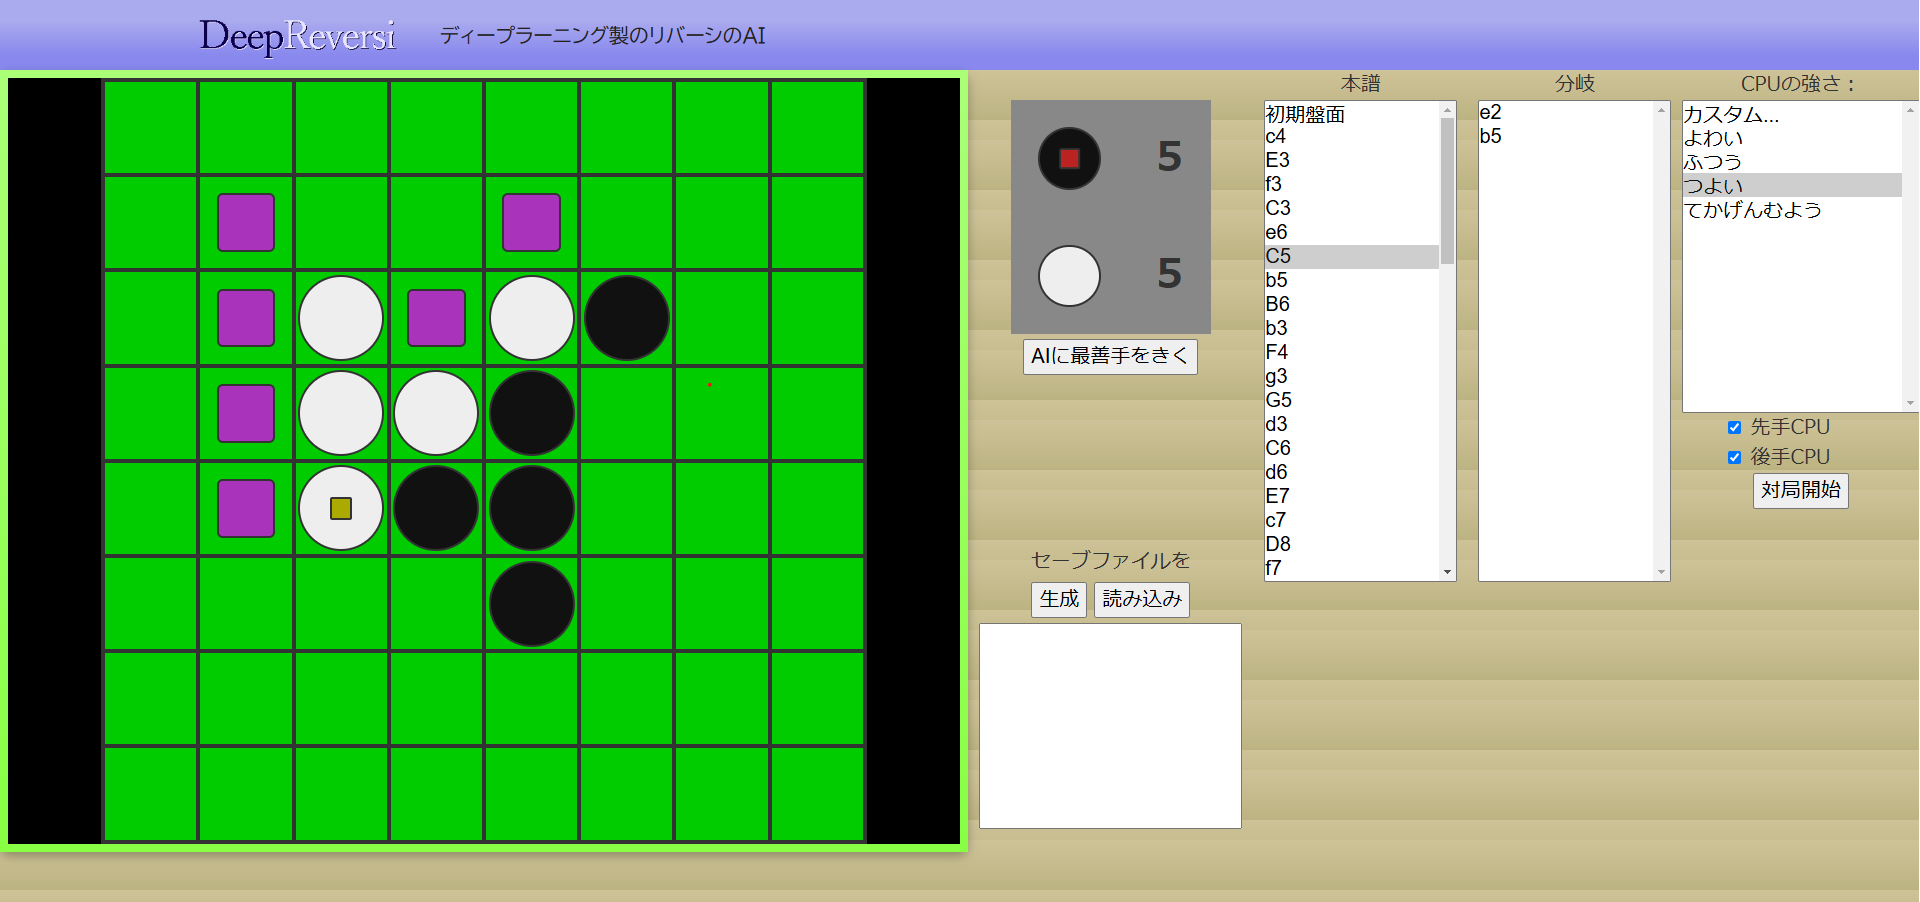Select ふつう CPU strength
This screenshot has height=902, width=1920.
tap(1792, 162)
